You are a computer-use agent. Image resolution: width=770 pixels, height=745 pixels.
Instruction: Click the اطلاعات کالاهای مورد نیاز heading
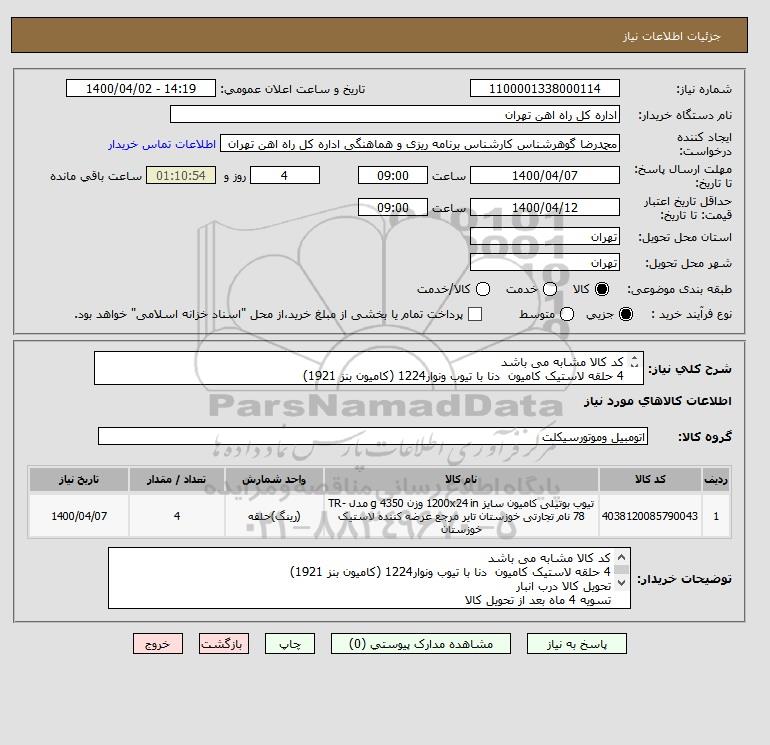pyautogui.click(x=658, y=401)
